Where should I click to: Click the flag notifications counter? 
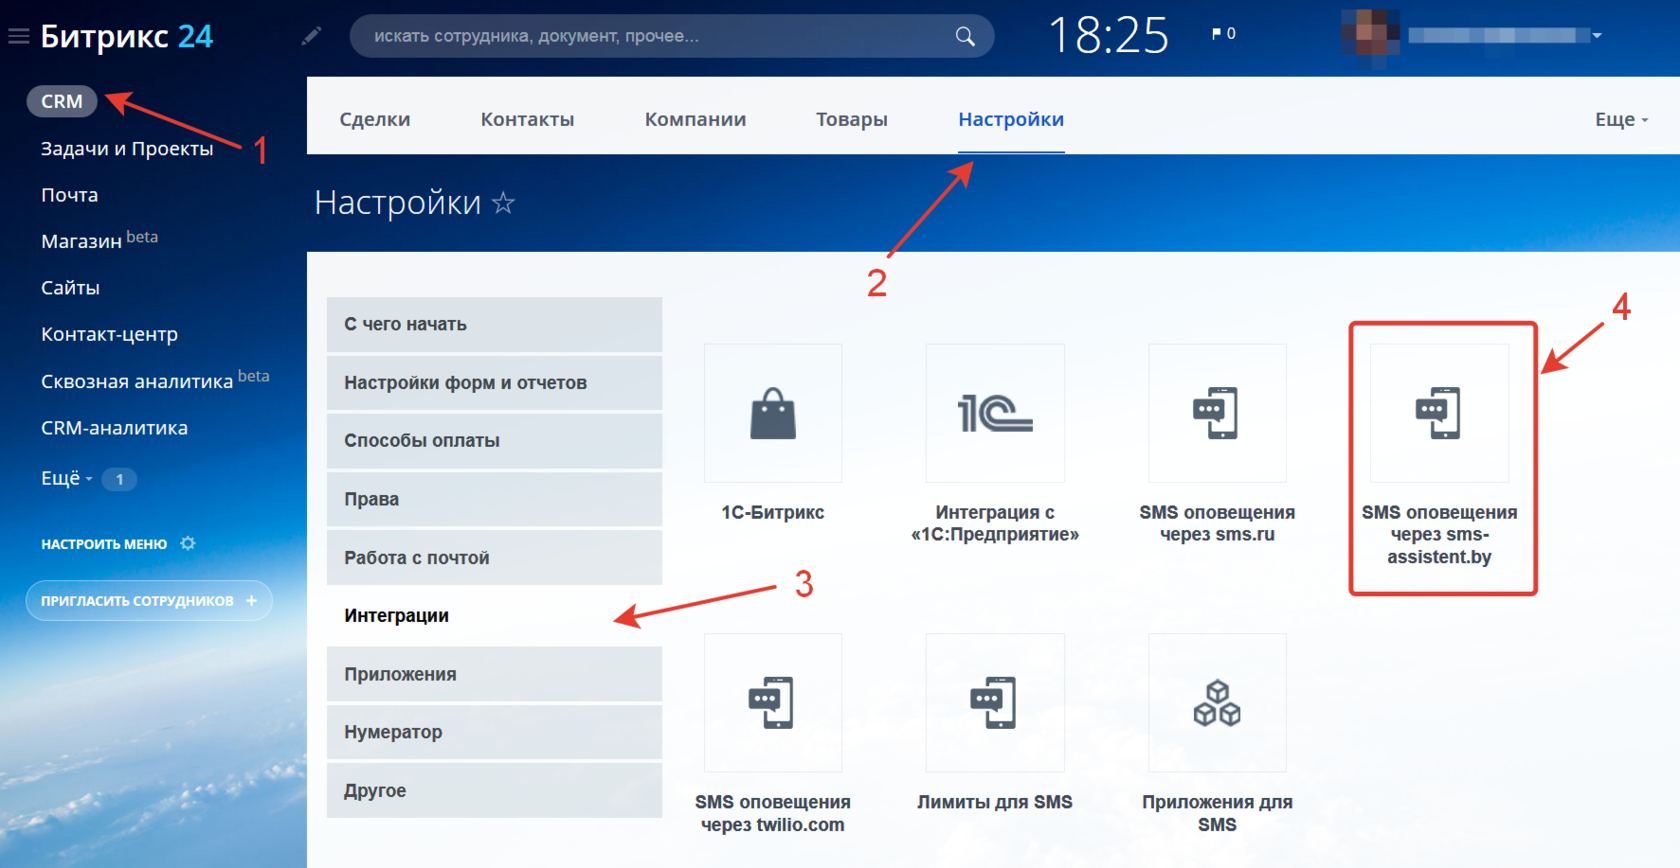click(1223, 34)
